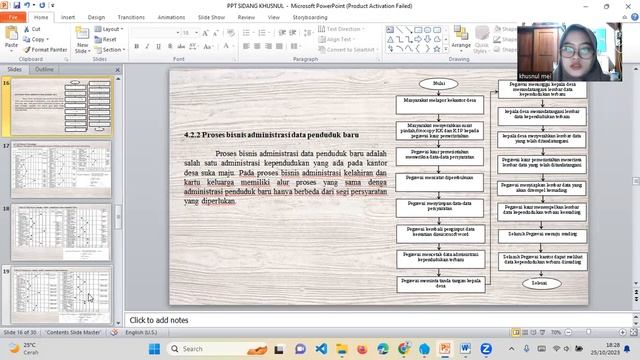
Task: Click 'Contents Slide Master' theme label
Action: tap(73, 333)
